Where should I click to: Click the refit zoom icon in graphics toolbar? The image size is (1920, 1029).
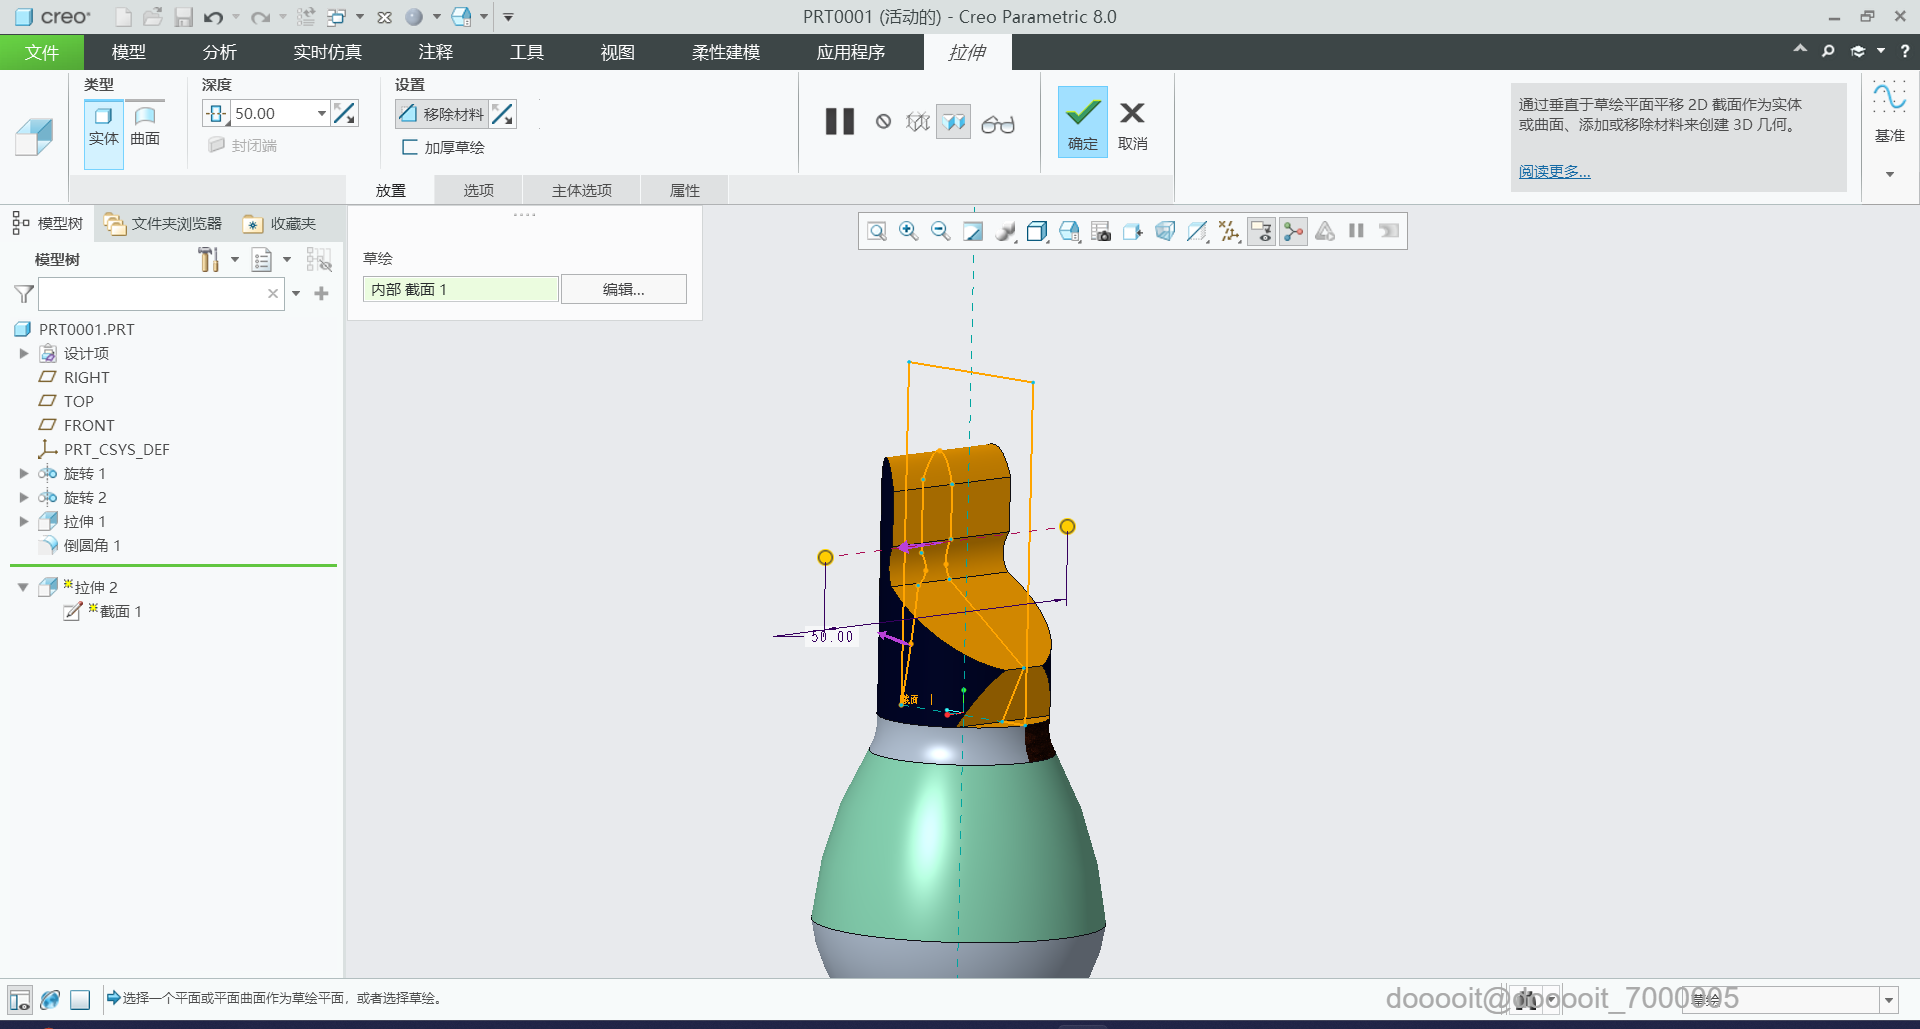click(x=876, y=232)
